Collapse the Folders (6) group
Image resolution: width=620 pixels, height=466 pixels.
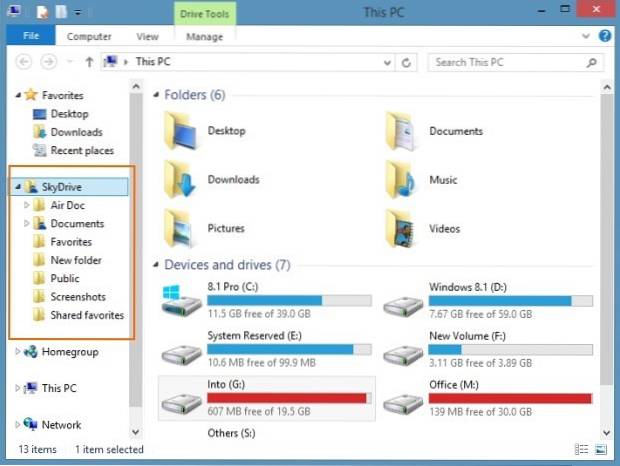point(157,96)
